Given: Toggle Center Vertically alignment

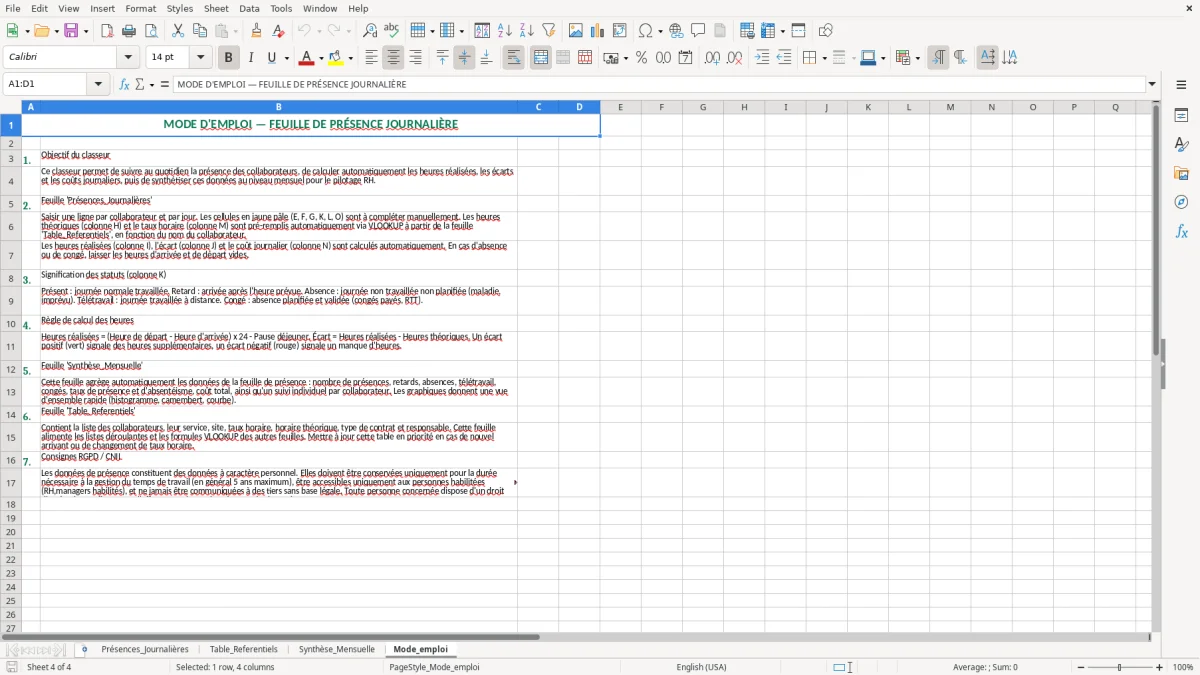Looking at the screenshot, I should pos(464,58).
